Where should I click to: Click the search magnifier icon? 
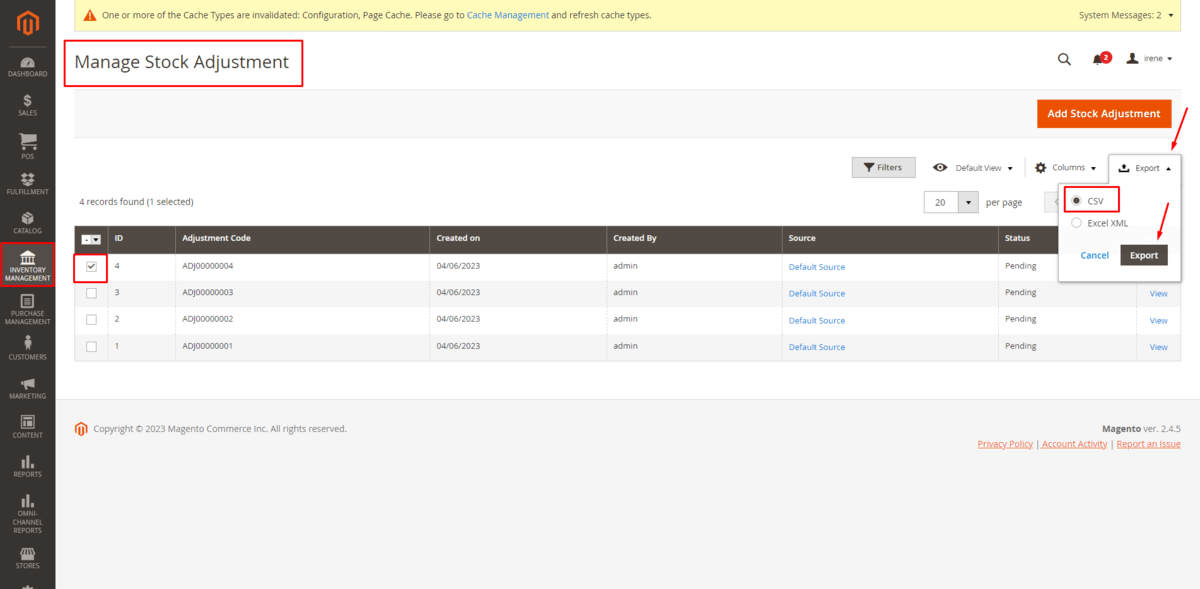click(1064, 59)
